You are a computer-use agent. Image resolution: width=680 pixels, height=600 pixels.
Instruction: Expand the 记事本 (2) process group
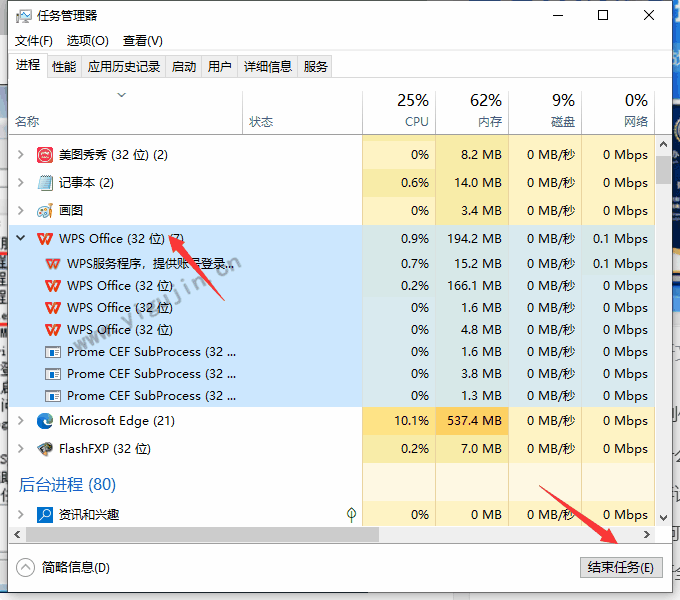(x=20, y=183)
